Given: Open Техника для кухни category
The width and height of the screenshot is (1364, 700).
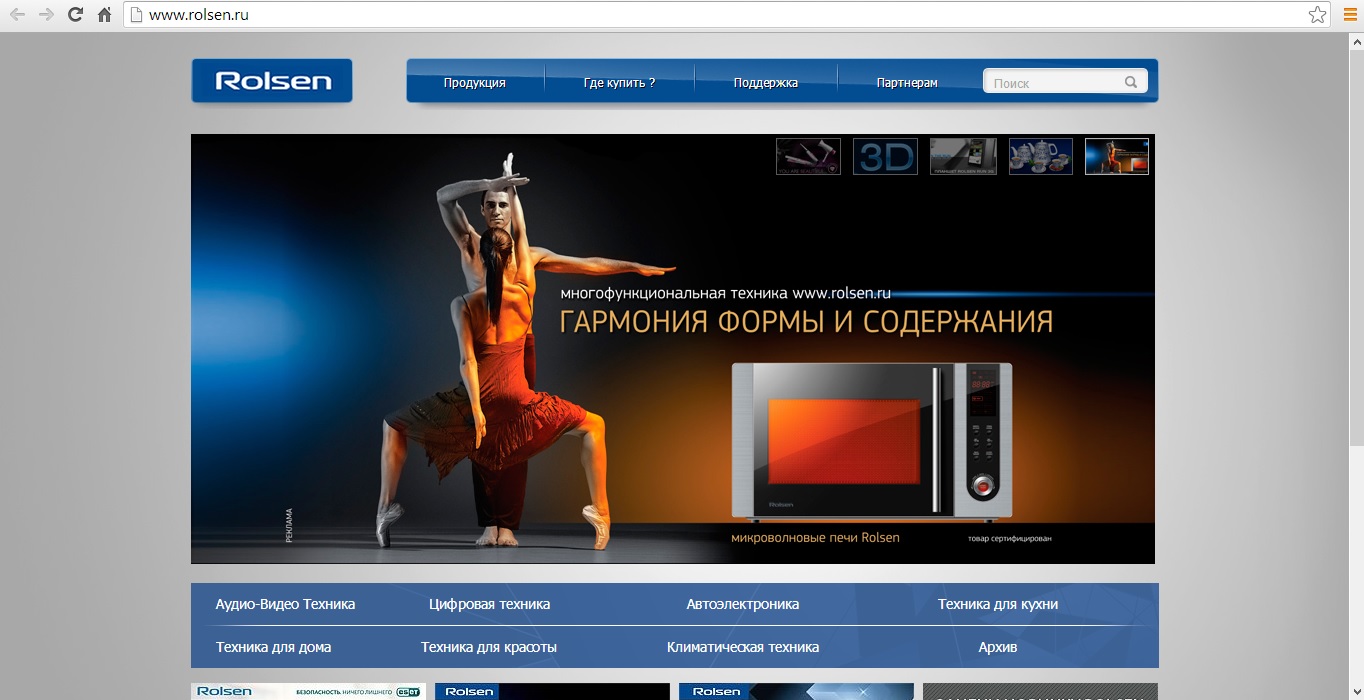Looking at the screenshot, I should coord(998,604).
